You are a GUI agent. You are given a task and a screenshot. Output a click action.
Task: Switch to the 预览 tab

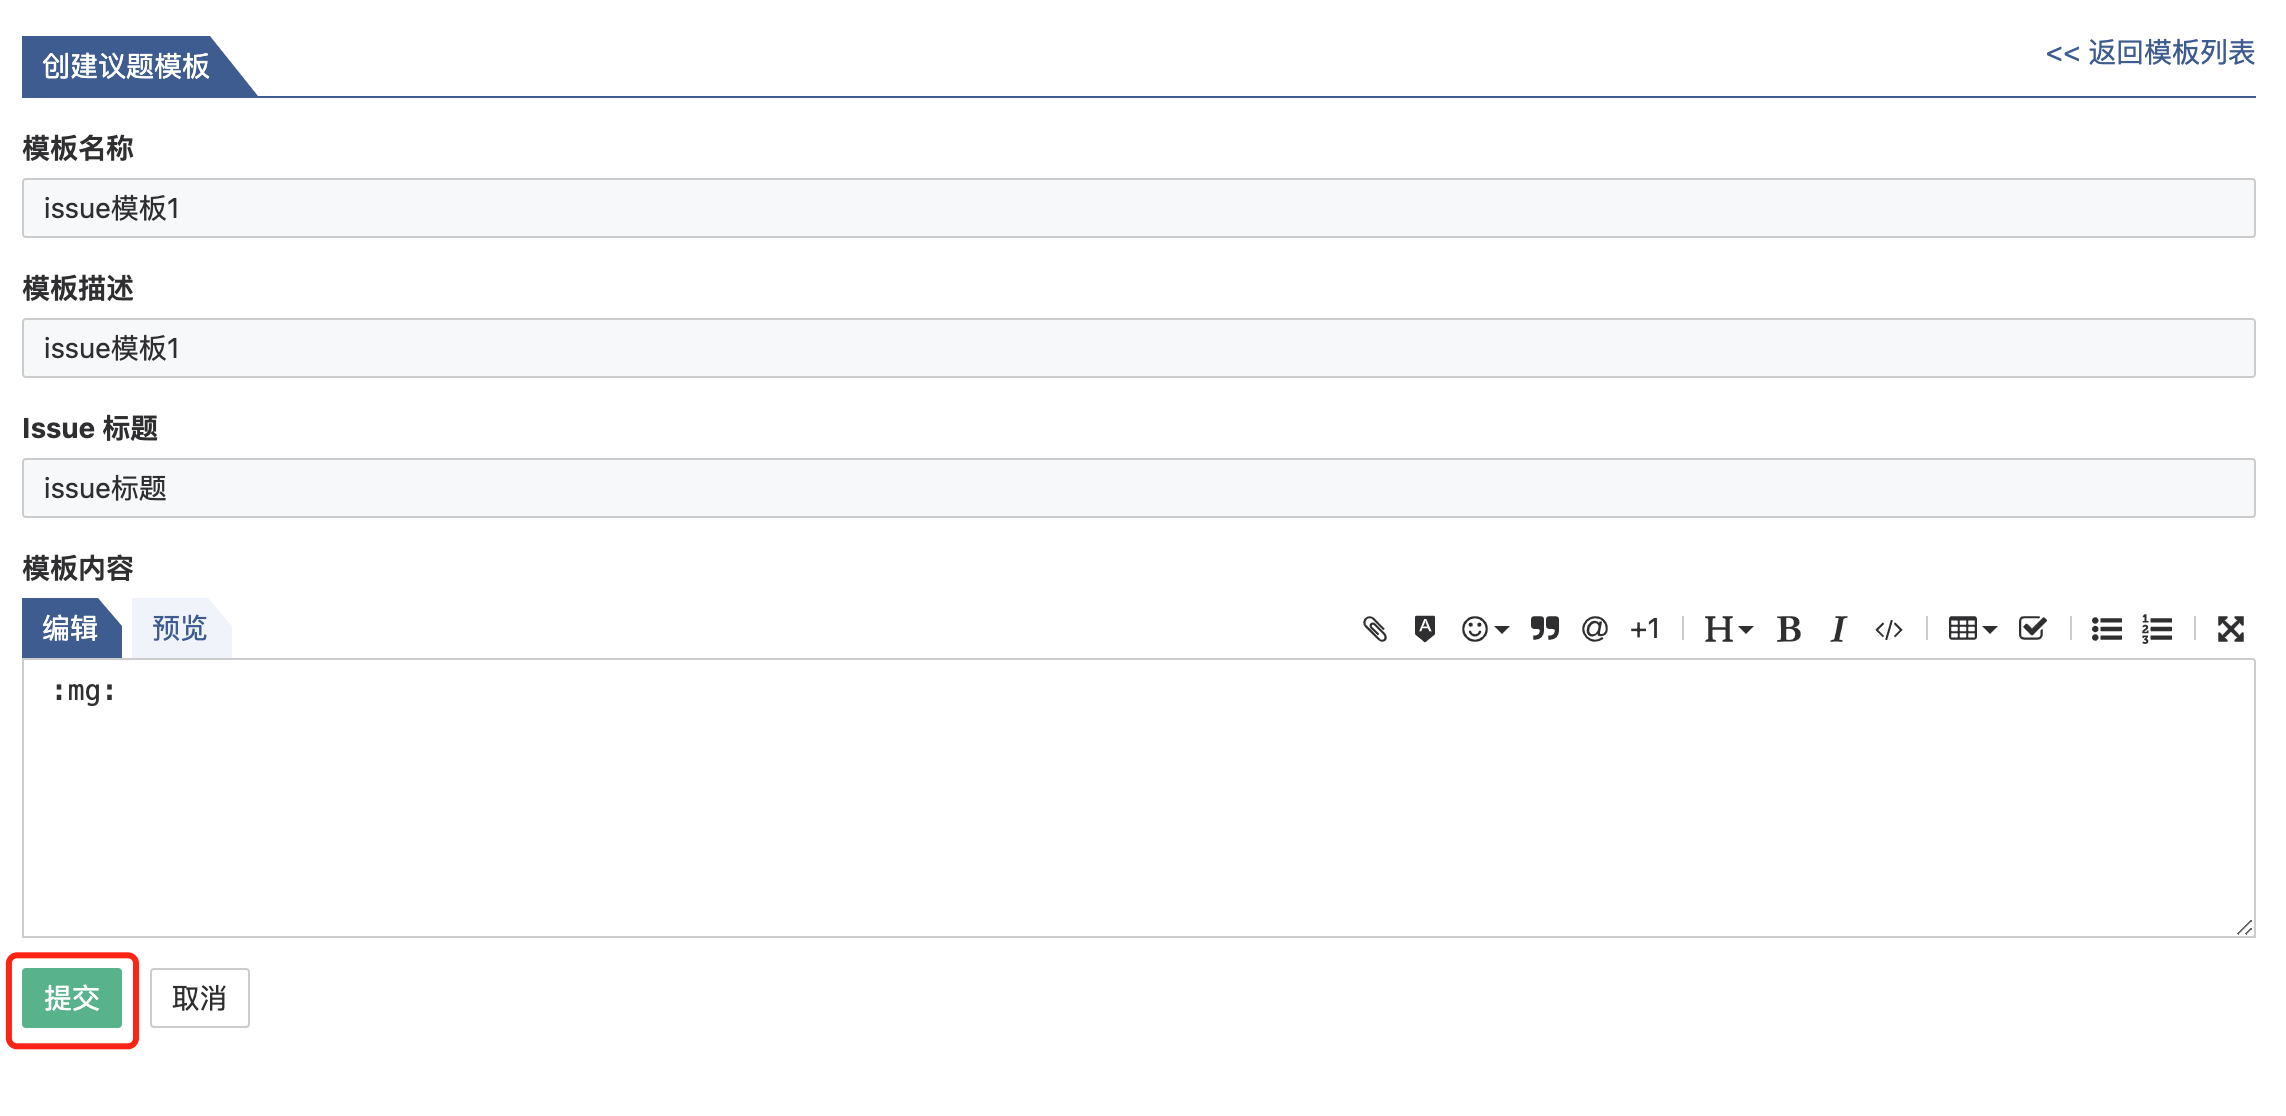[180, 628]
